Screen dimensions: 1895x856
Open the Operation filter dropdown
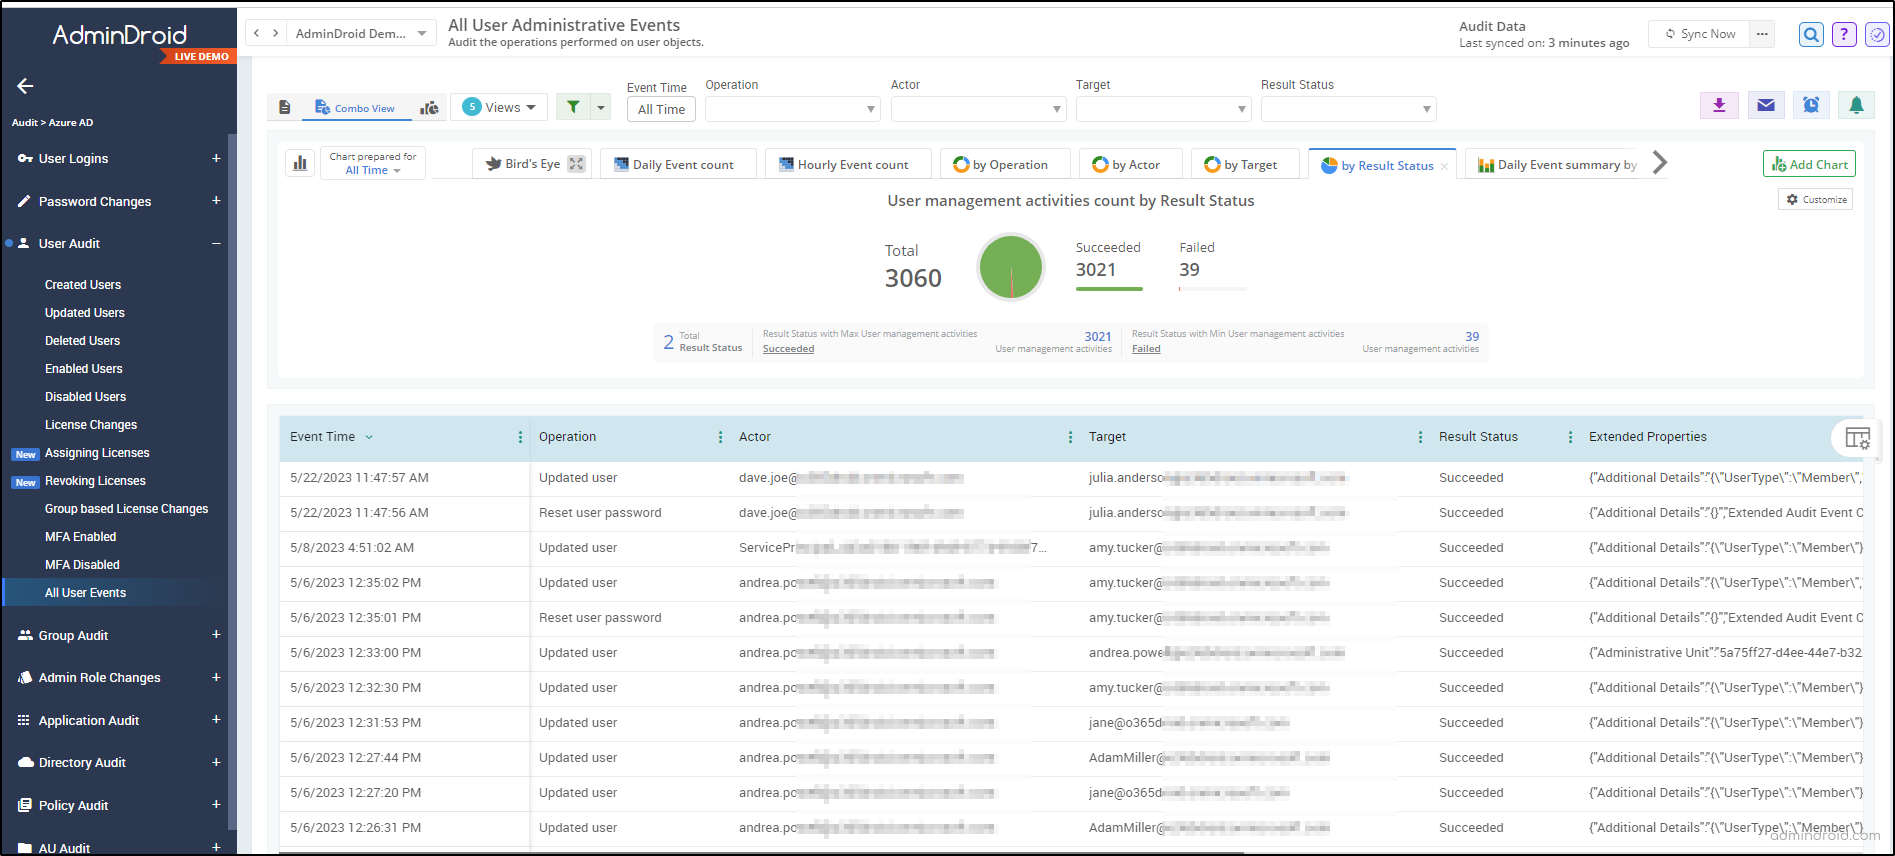click(792, 109)
